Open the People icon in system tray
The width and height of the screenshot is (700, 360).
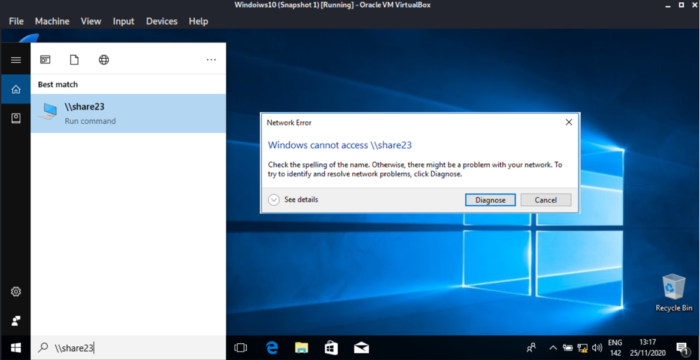coord(531,347)
